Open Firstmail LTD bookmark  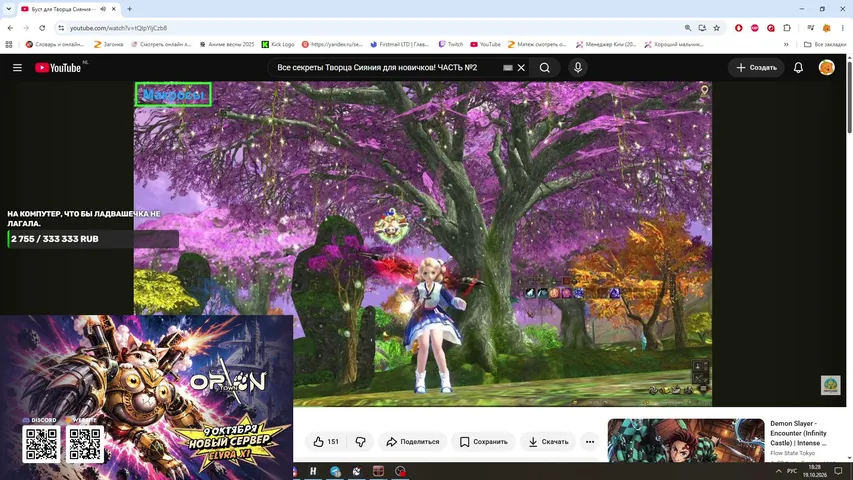coord(399,44)
